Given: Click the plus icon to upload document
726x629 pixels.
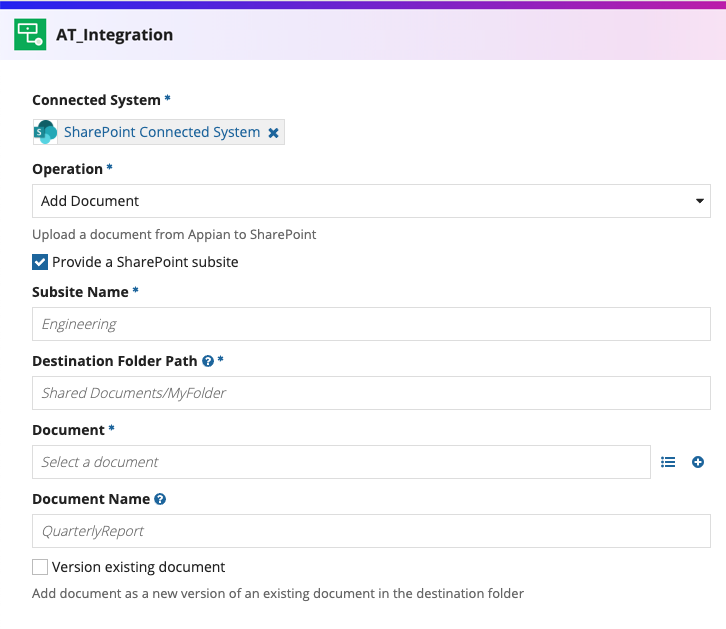Looking at the screenshot, I should tap(698, 462).
